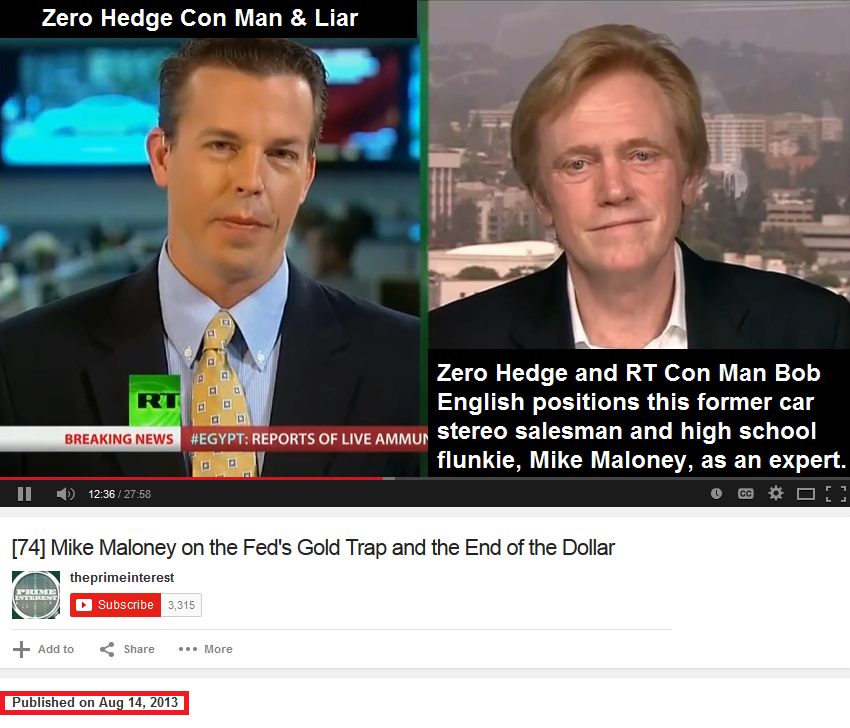Toggle closed captions CC button
This screenshot has width=850, height=728.
tap(746, 494)
